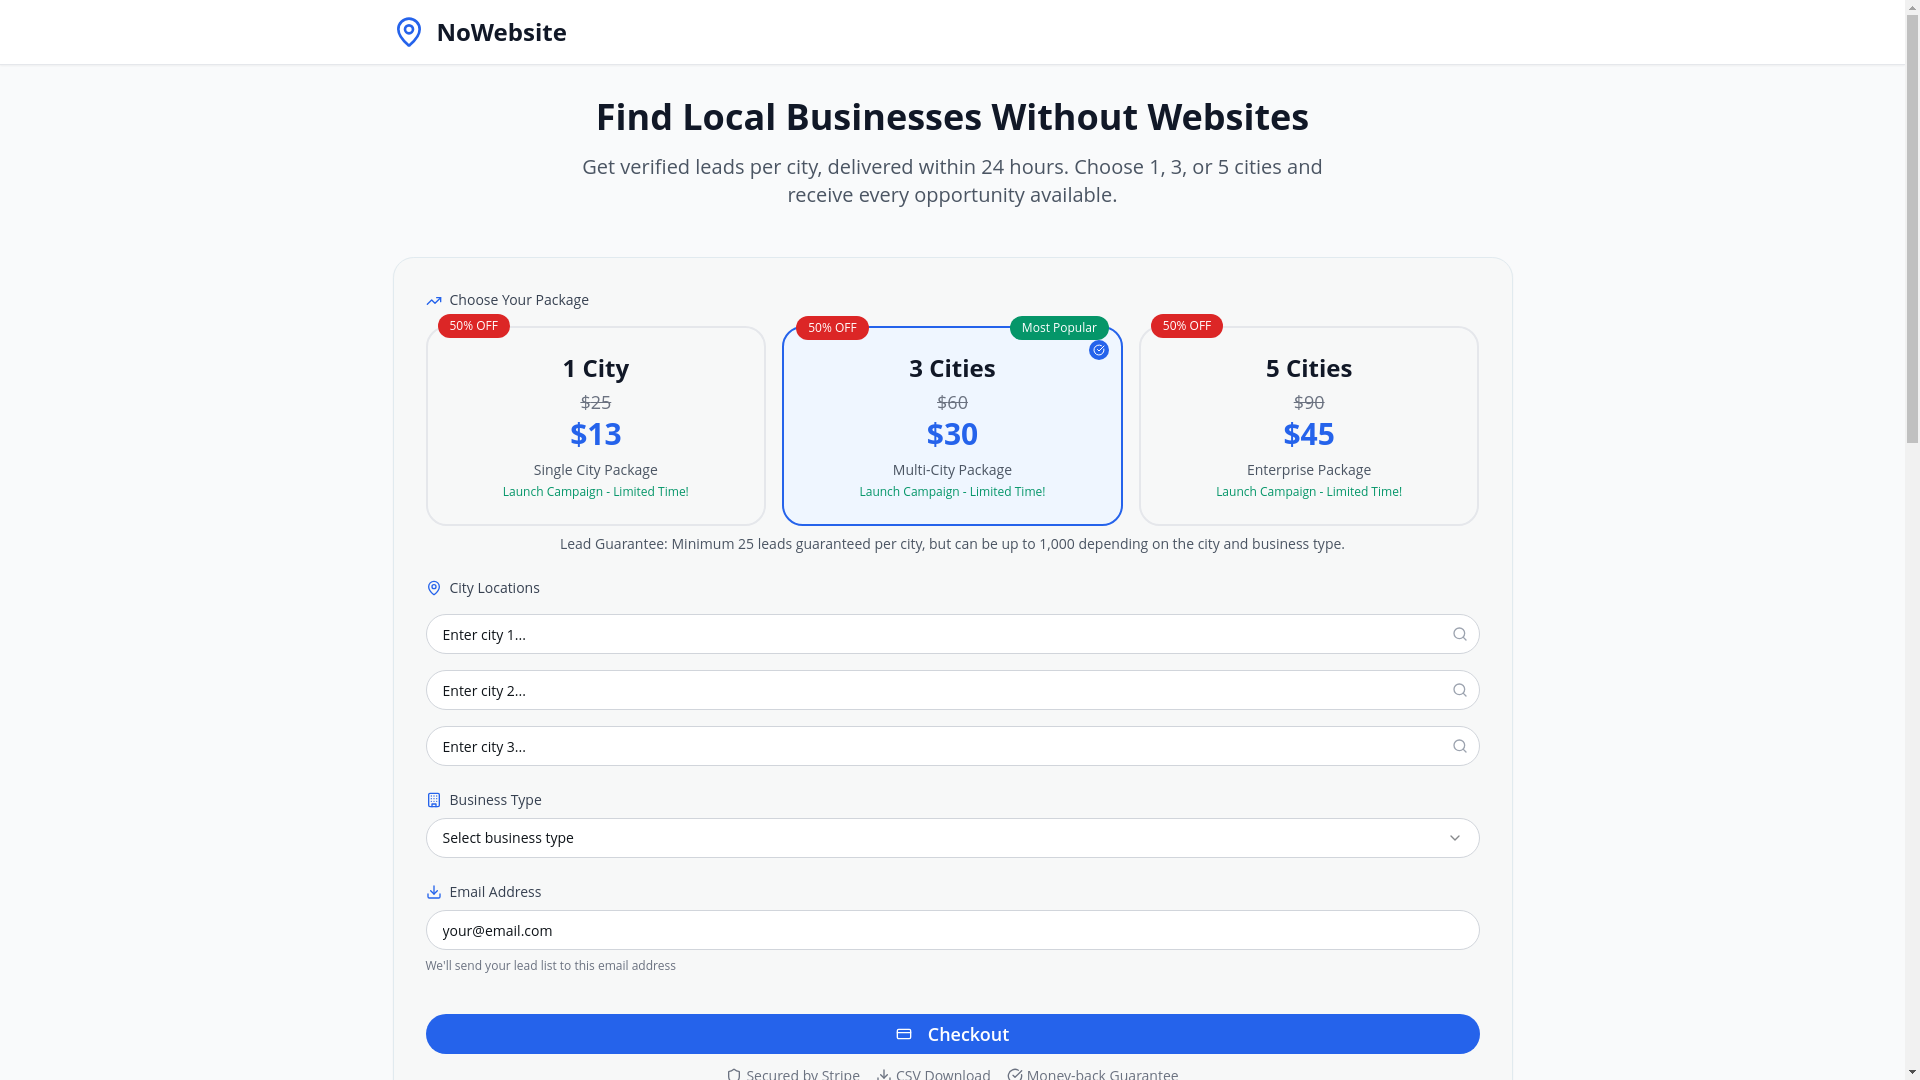Click the NoWebsite map pin logo
The height and width of the screenshot is (1080, 1920).
pyautogui.click(x=408, y=32)
